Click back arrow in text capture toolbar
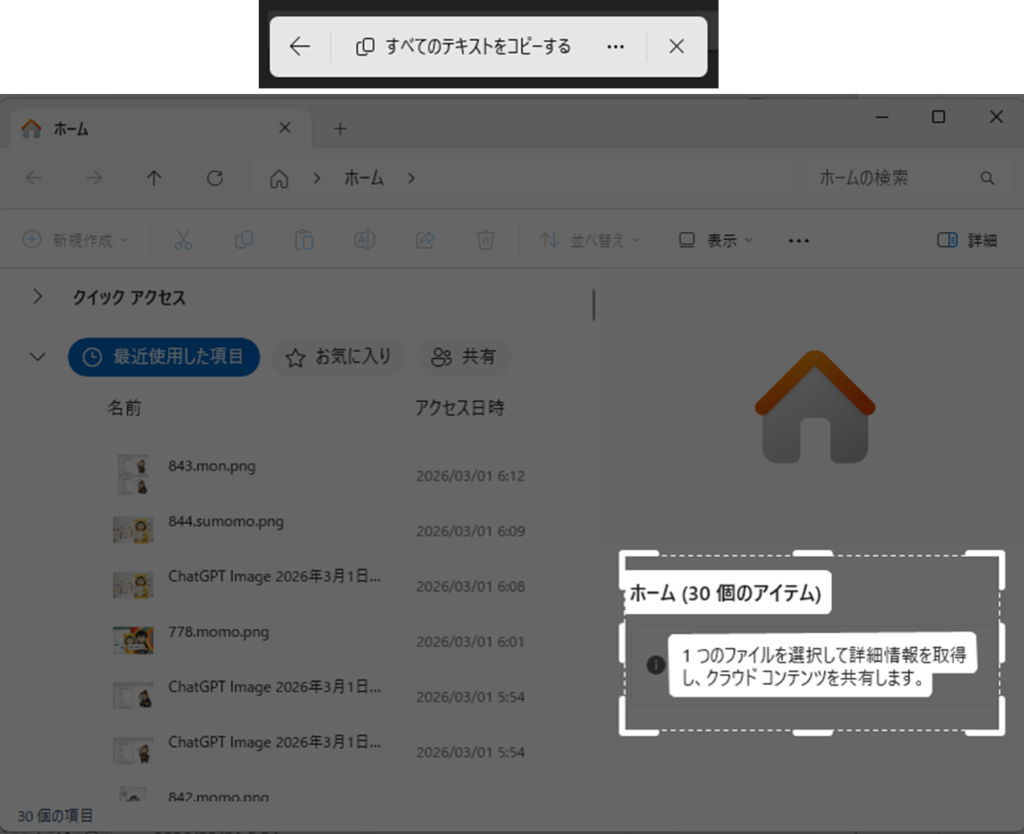The width and height of the screenshot is (1024, 834). tap(299, 47)
